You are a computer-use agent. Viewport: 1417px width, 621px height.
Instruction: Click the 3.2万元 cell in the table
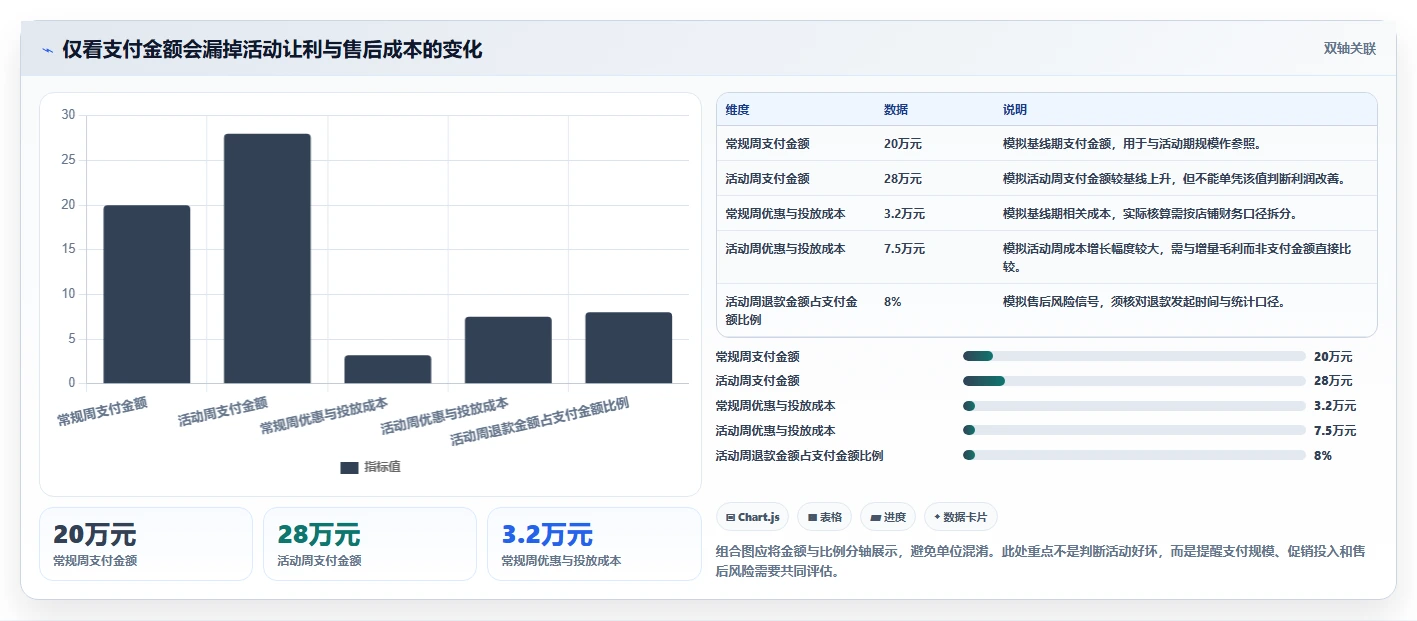coord(905,214)
